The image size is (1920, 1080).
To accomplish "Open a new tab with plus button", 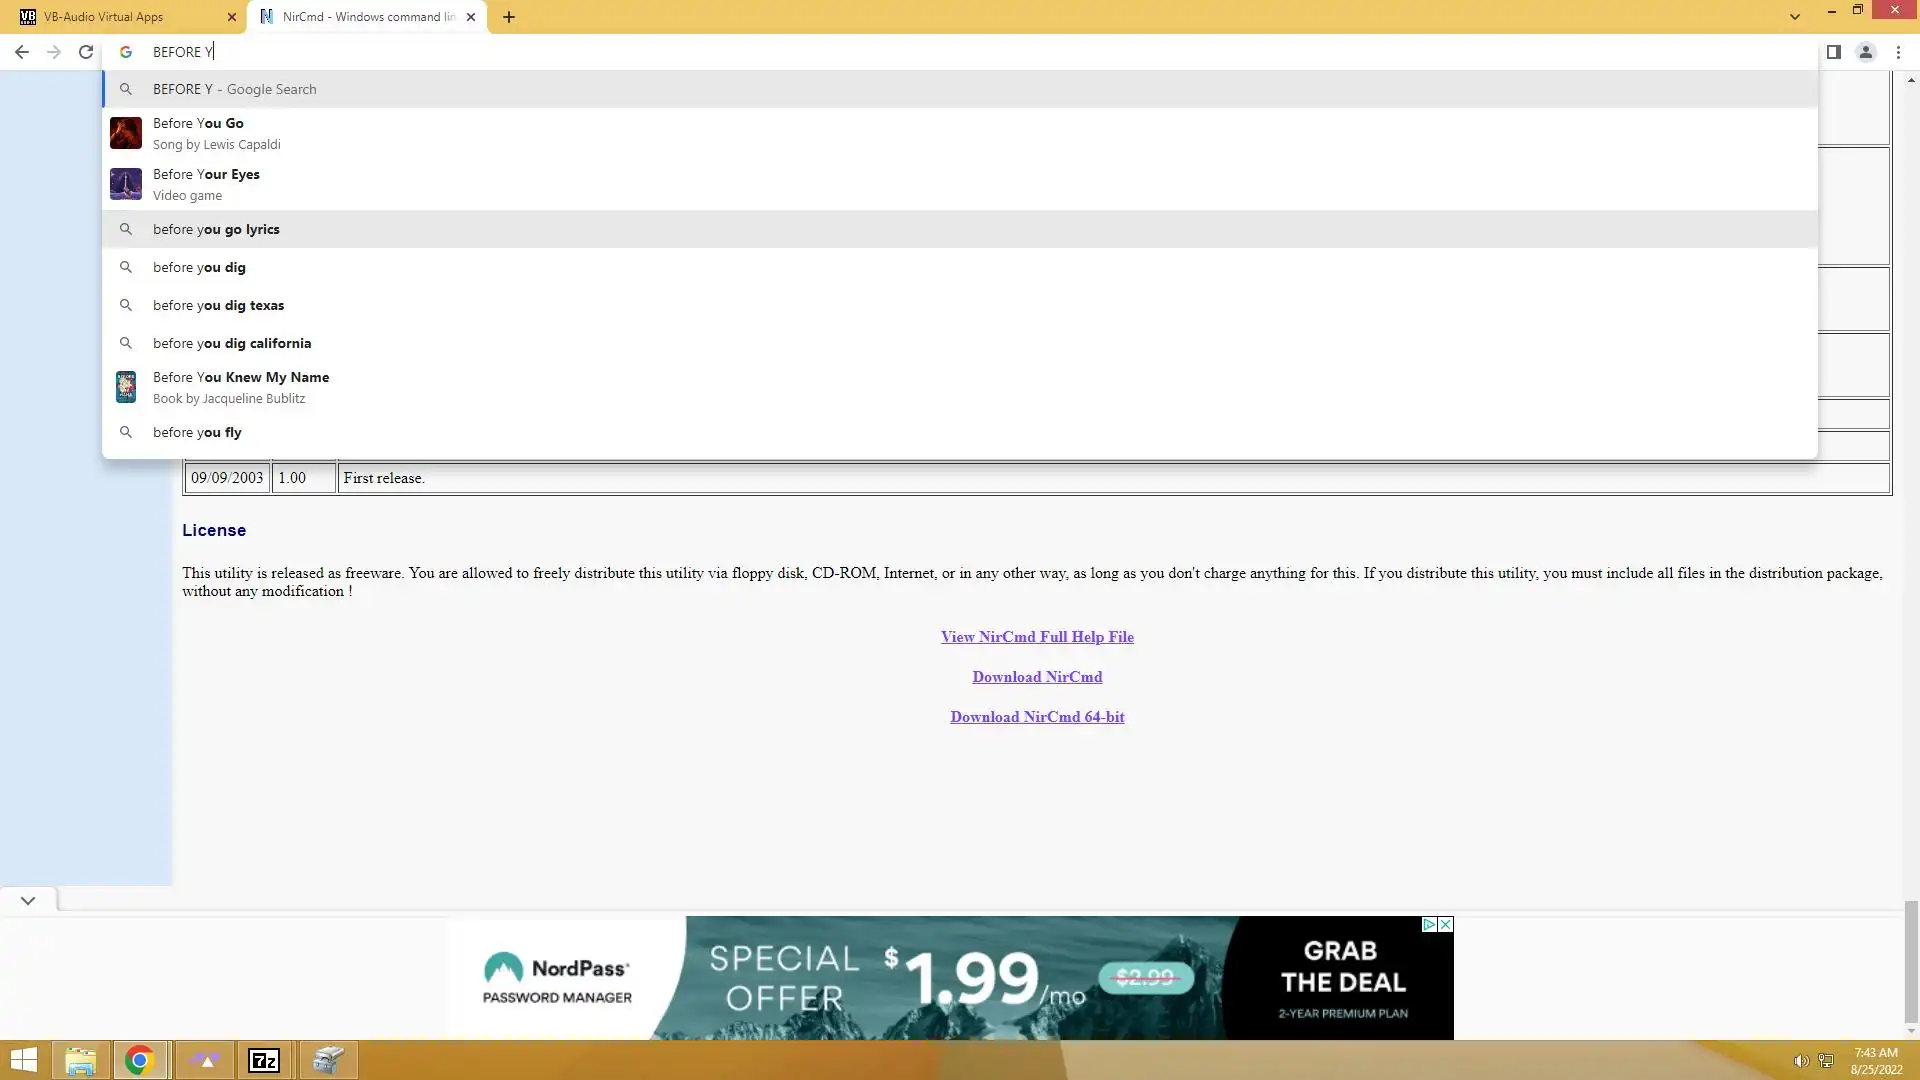I will pos(509,17).
